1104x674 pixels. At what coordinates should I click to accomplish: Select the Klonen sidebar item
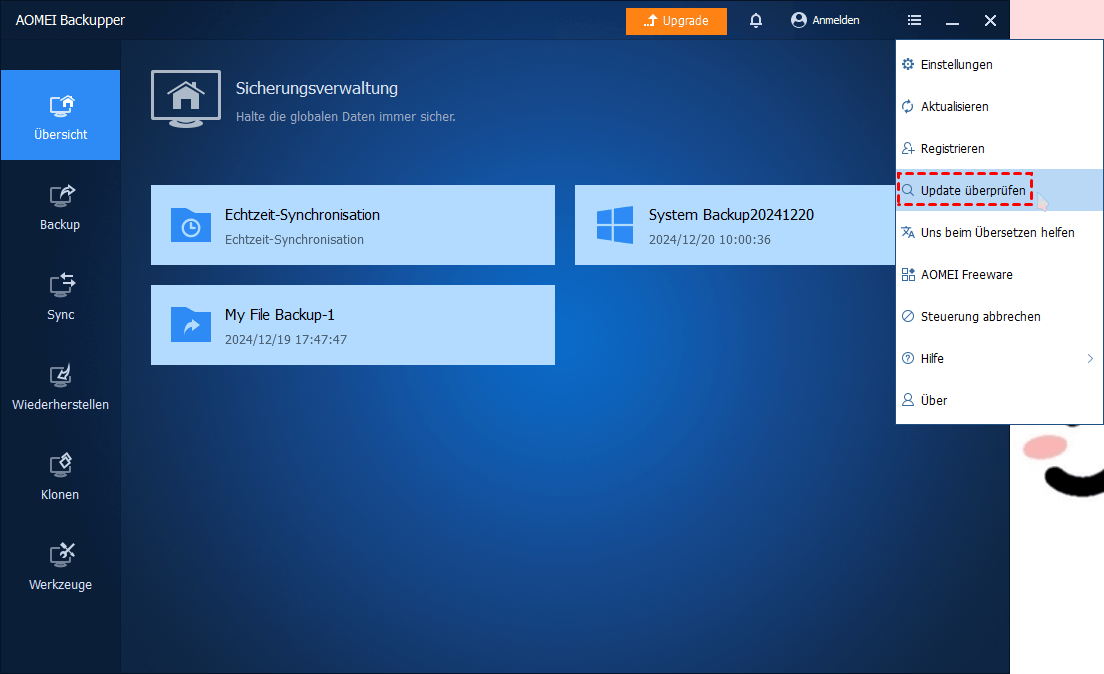tap(61, 478)
